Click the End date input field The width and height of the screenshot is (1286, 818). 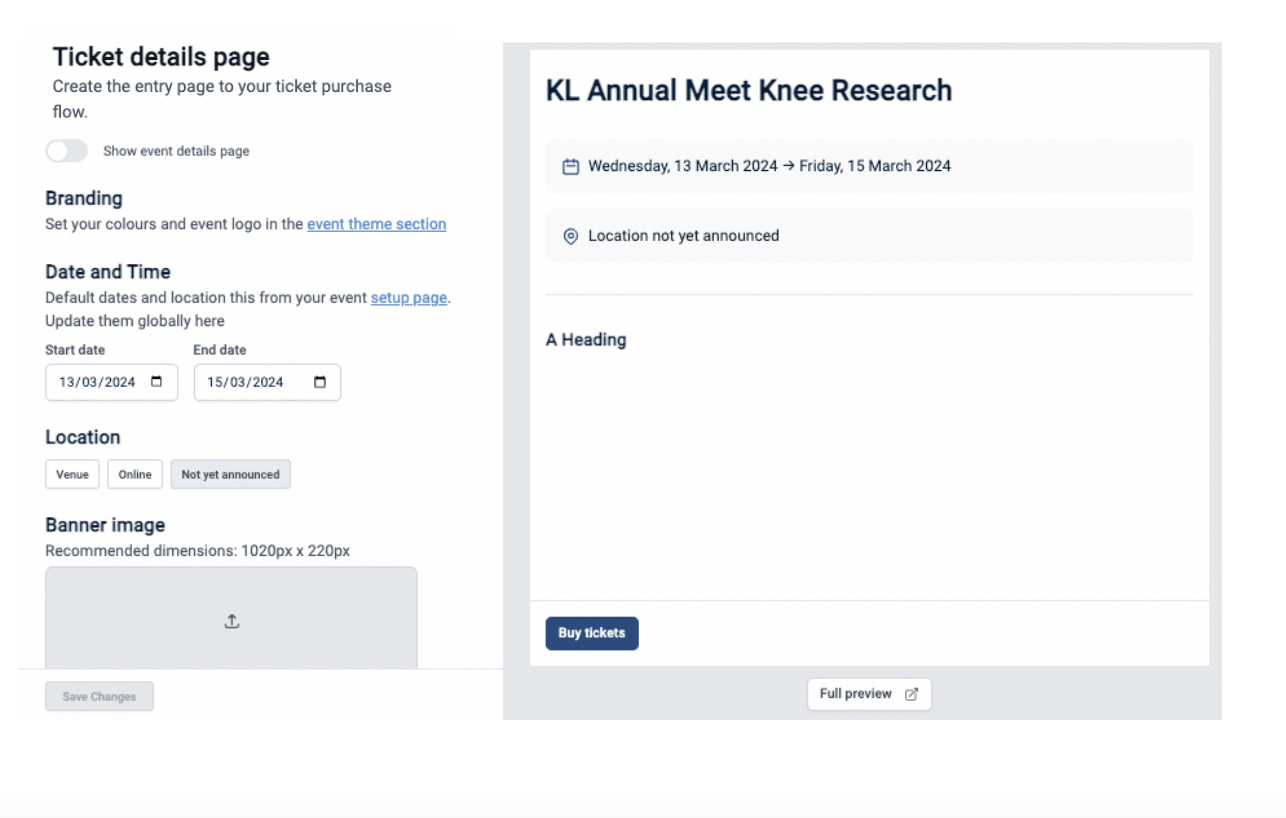pos(267,382)
